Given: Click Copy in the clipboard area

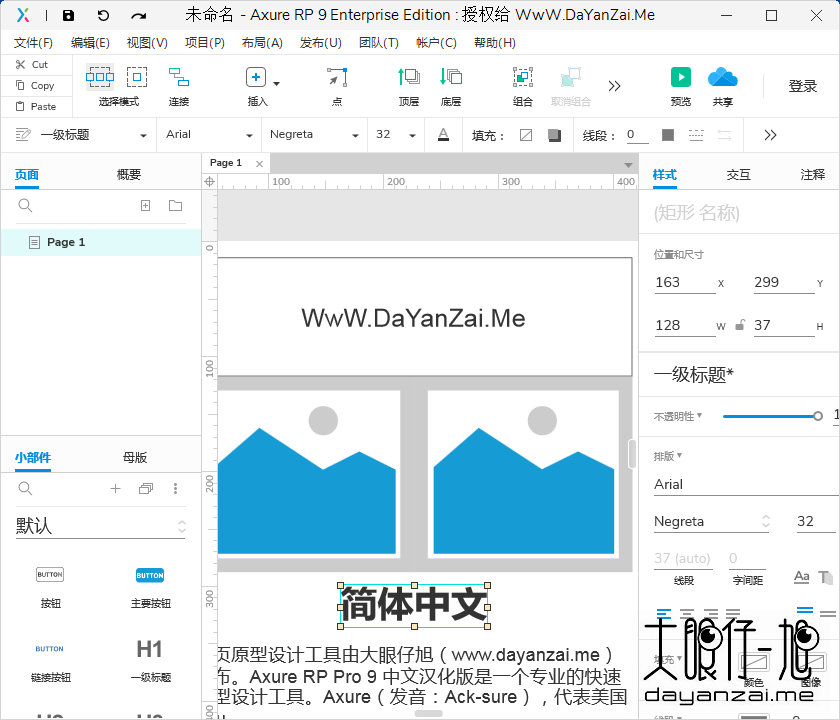Looking at the screenshot, I should pos(35,85).
